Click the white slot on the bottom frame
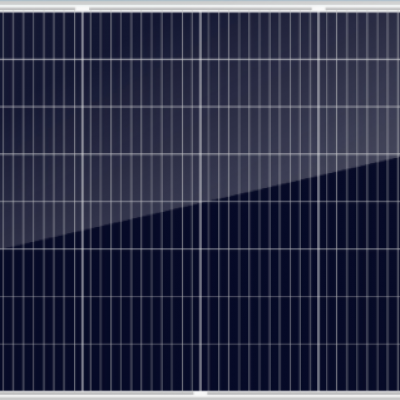Screen dimensions: 400x400 pos(200,394)
